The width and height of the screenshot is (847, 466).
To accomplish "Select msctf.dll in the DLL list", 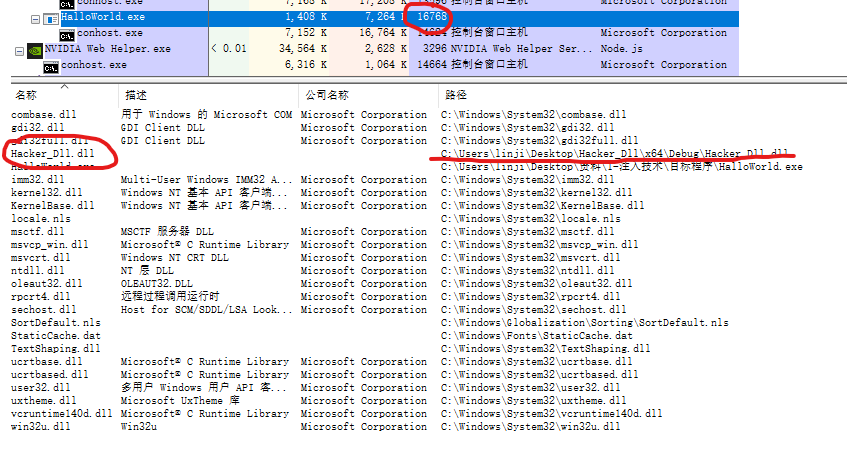I will (38, 231).
